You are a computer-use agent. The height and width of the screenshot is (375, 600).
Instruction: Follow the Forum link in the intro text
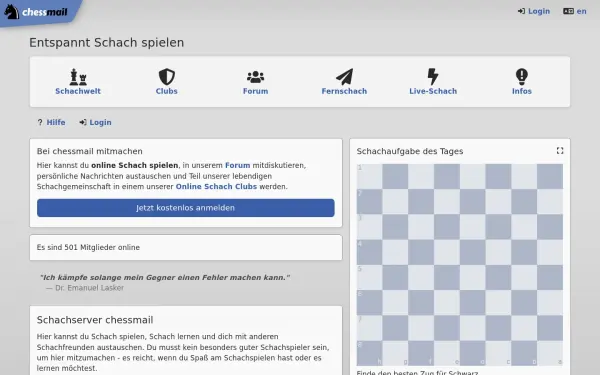(237, 165)
